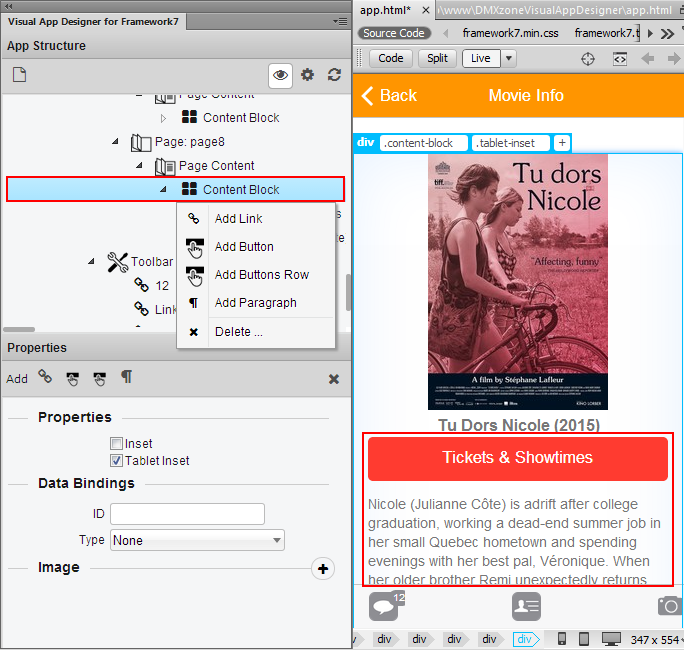Image resolution: width=684 pixels, height=650 pixels.
Task: Click the horizontal scrollbar under the tree
Action: click(19, 329)
